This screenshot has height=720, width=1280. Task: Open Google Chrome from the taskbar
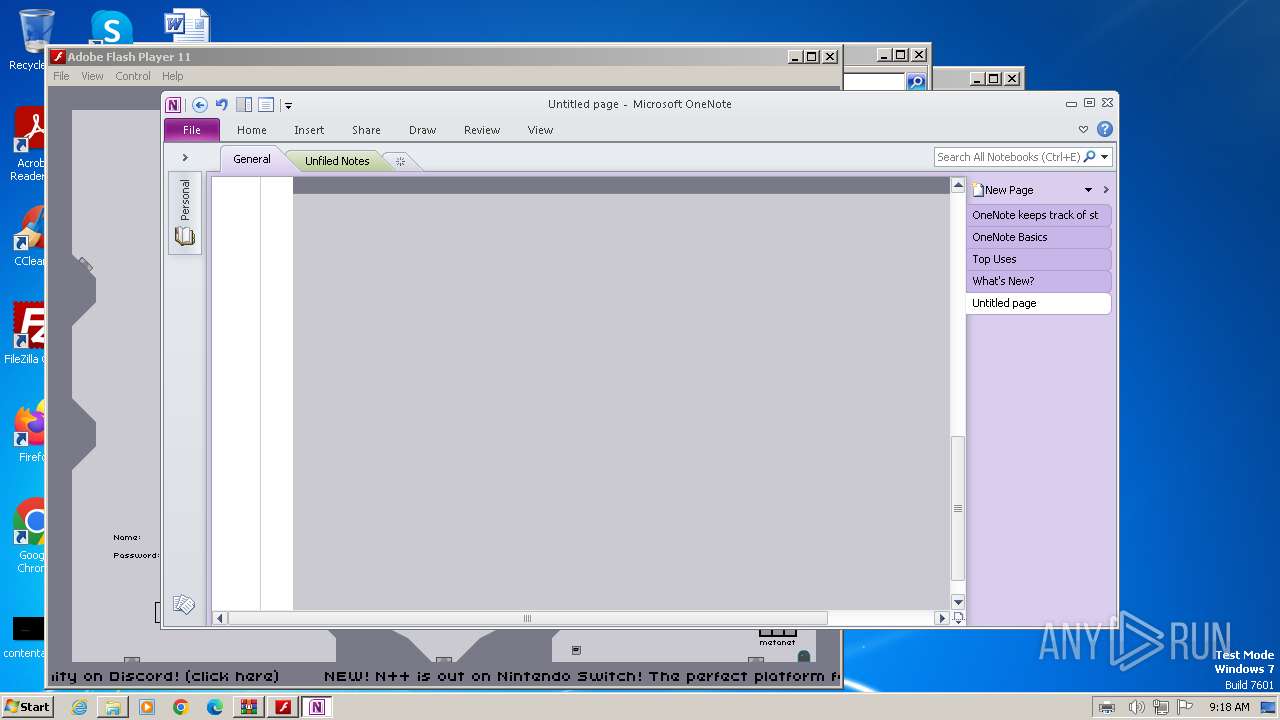(x=181, y=707)
